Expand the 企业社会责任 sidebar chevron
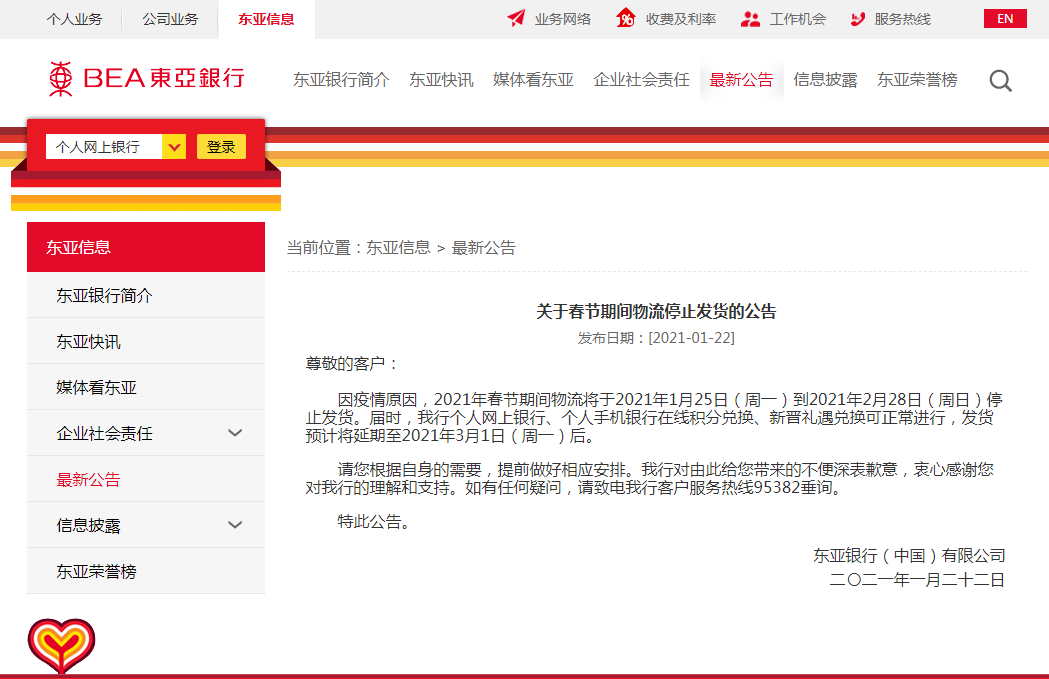The image size is (1049, 679). 235,433
